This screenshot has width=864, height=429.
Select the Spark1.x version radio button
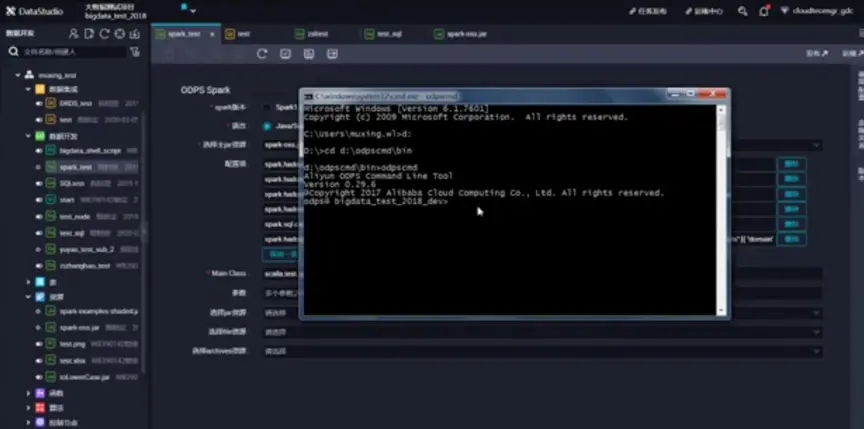(x=267, y=107)
